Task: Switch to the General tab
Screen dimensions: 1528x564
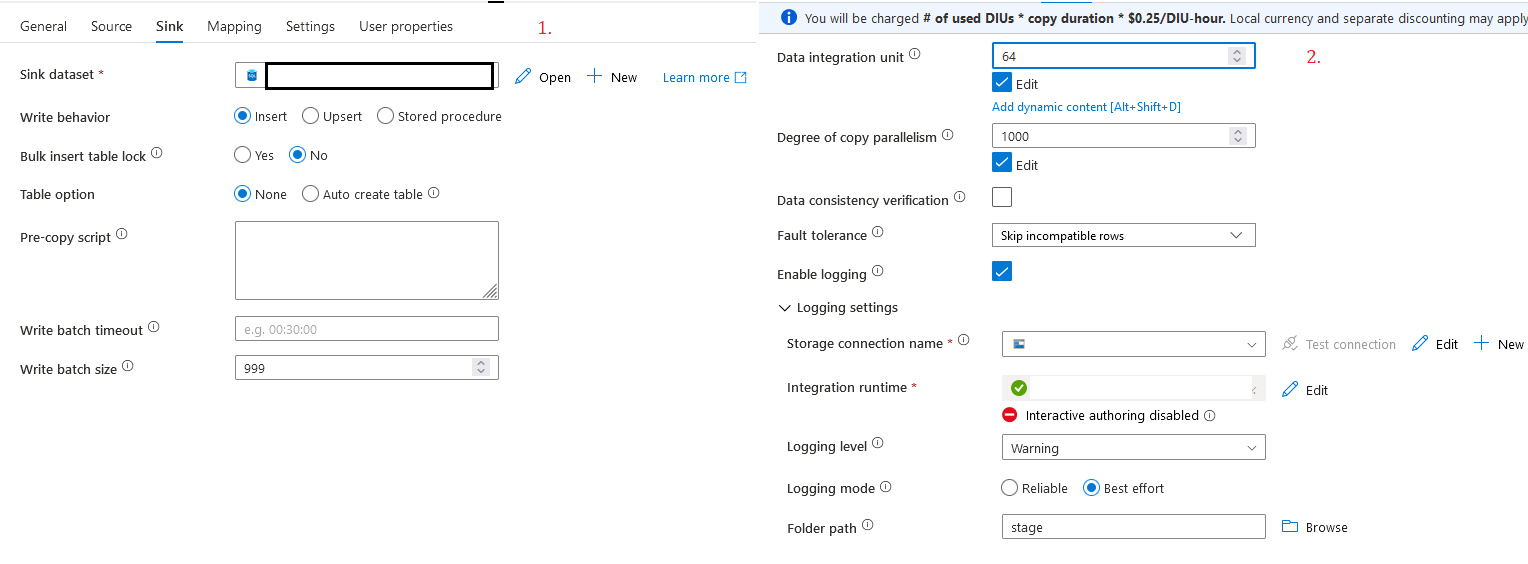Action: (x=44, y=26)
